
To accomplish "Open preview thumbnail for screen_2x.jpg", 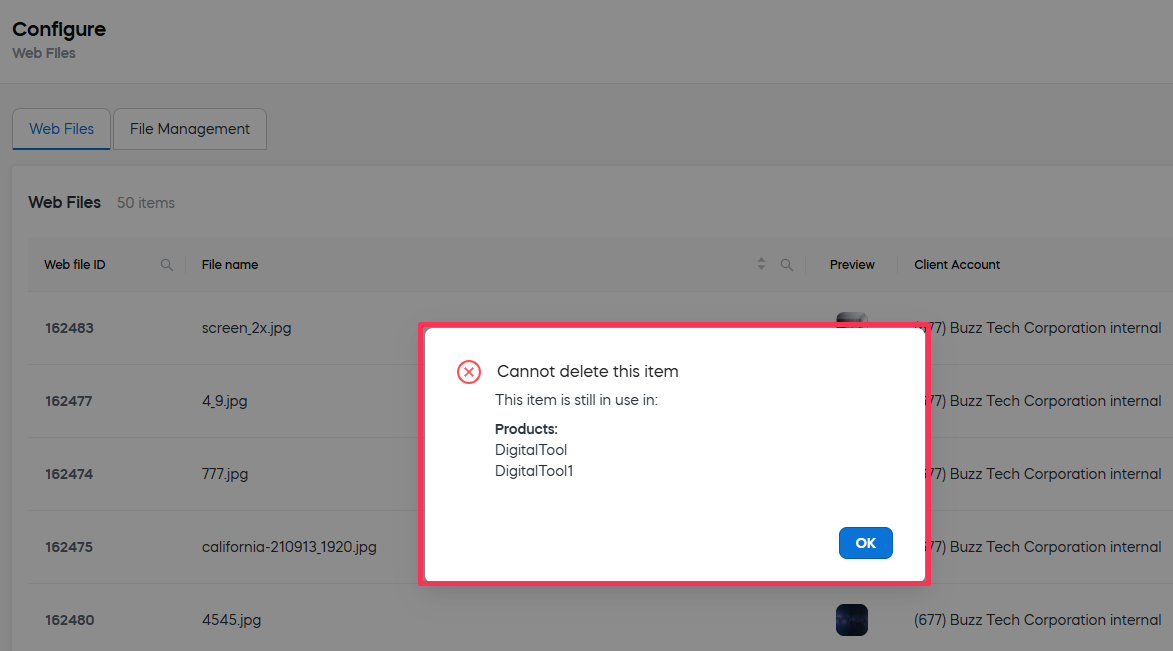I will point(851,319).
